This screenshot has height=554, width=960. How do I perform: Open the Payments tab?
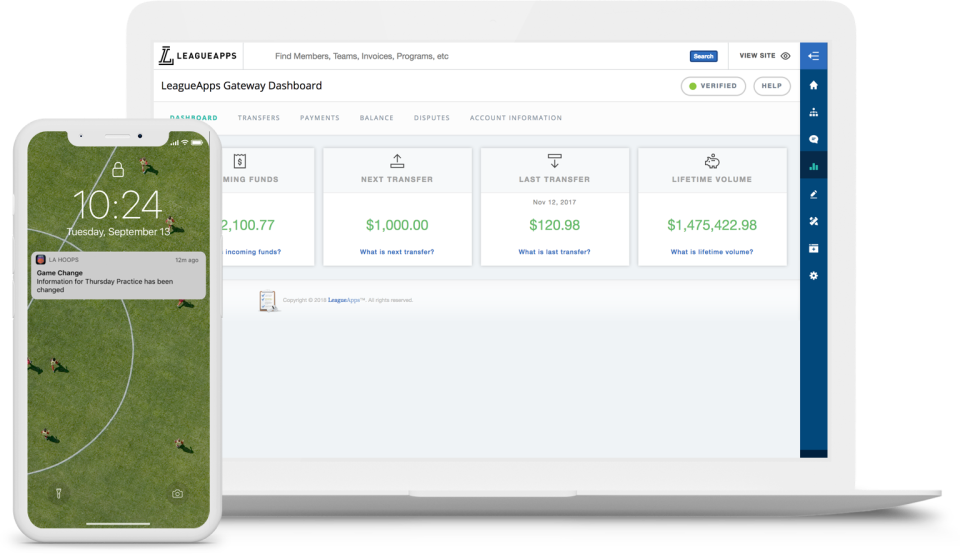[320, 118]
